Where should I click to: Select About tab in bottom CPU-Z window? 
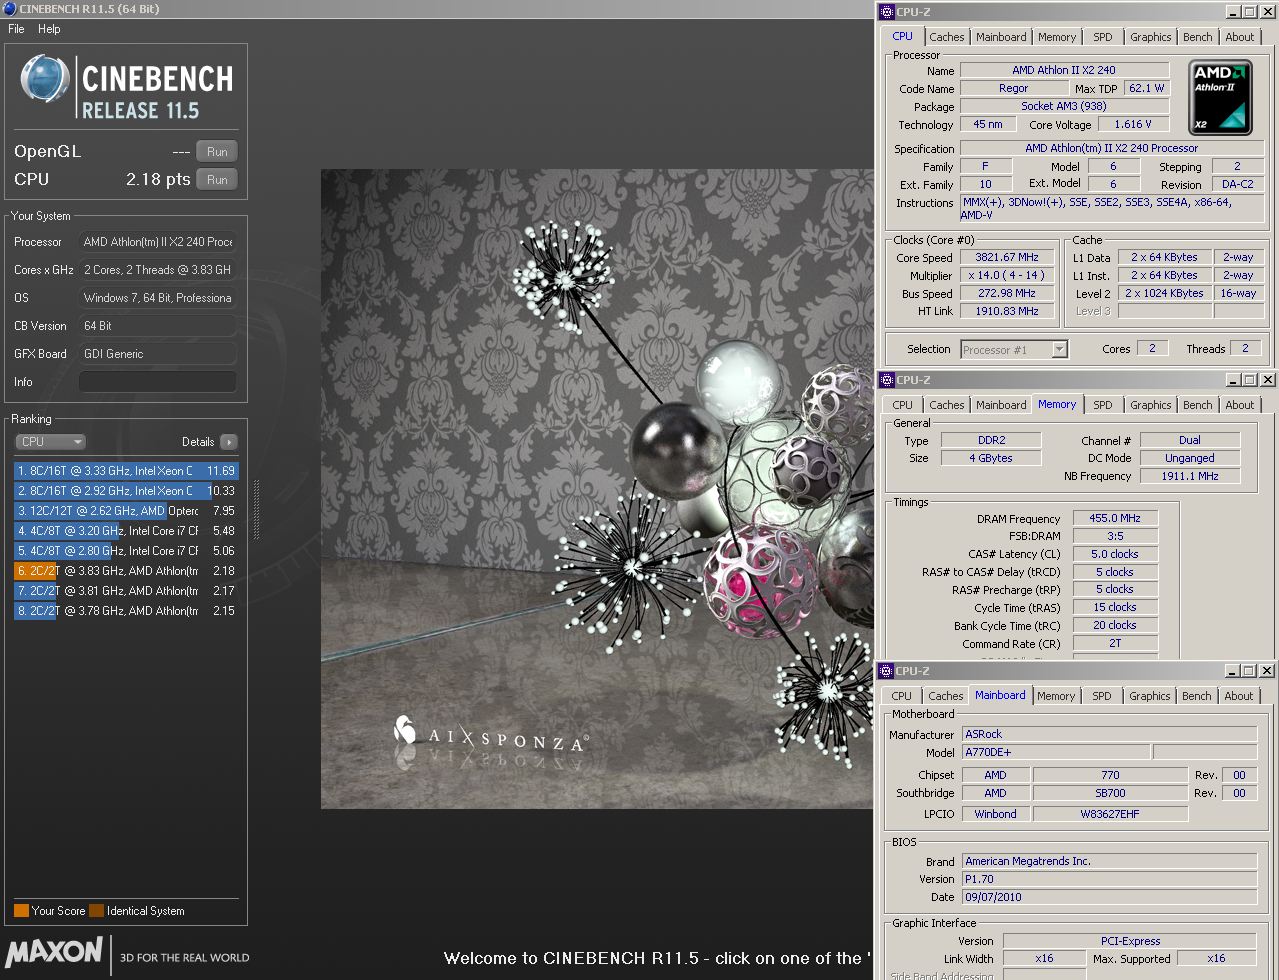(1239, 696)
